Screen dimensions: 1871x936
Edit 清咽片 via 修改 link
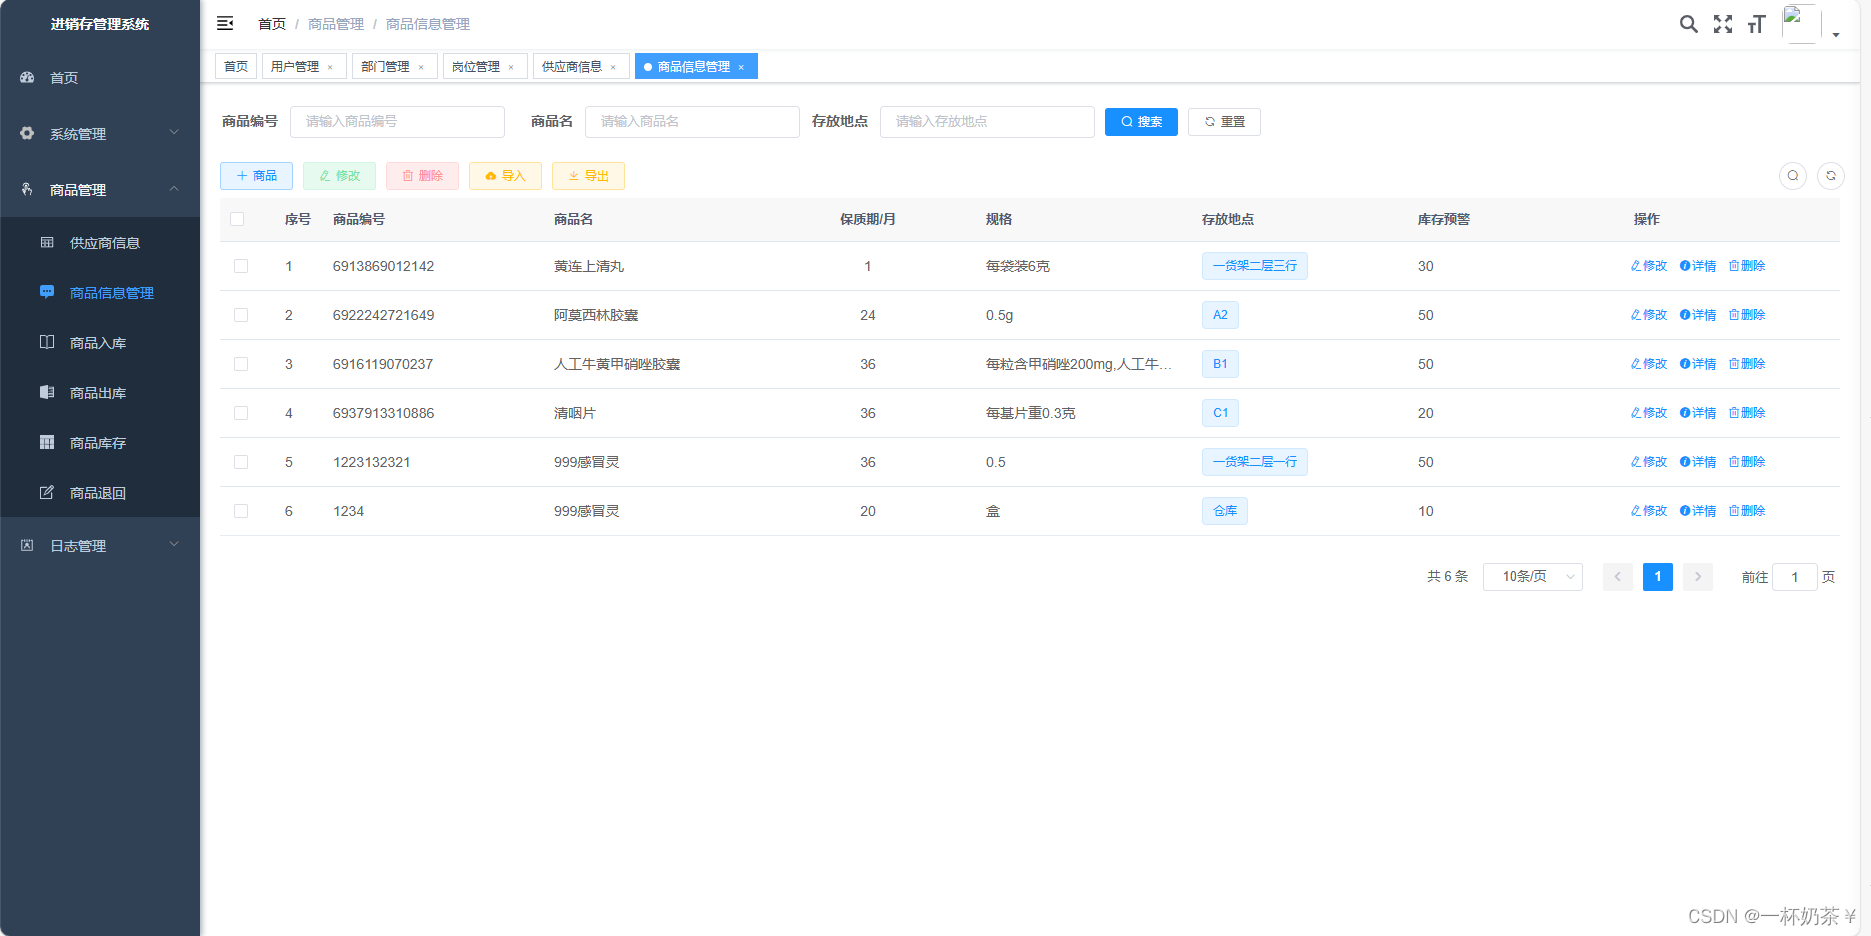coord(1649,413)
